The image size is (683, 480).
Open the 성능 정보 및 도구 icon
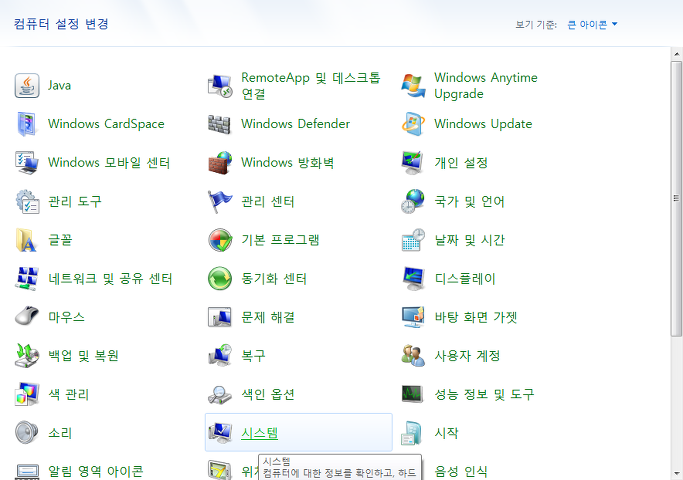click(413, 394)
